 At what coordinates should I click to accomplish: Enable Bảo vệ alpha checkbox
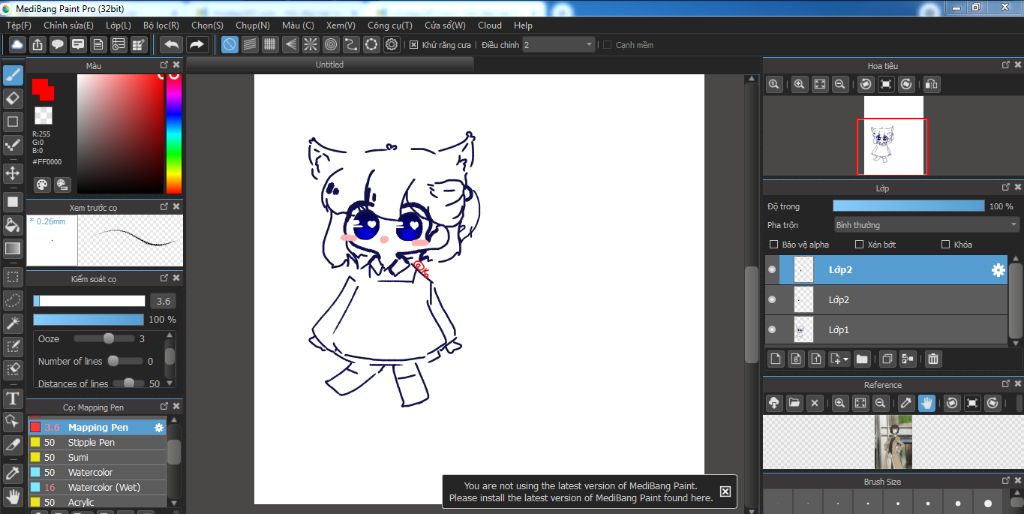[774, 244]
